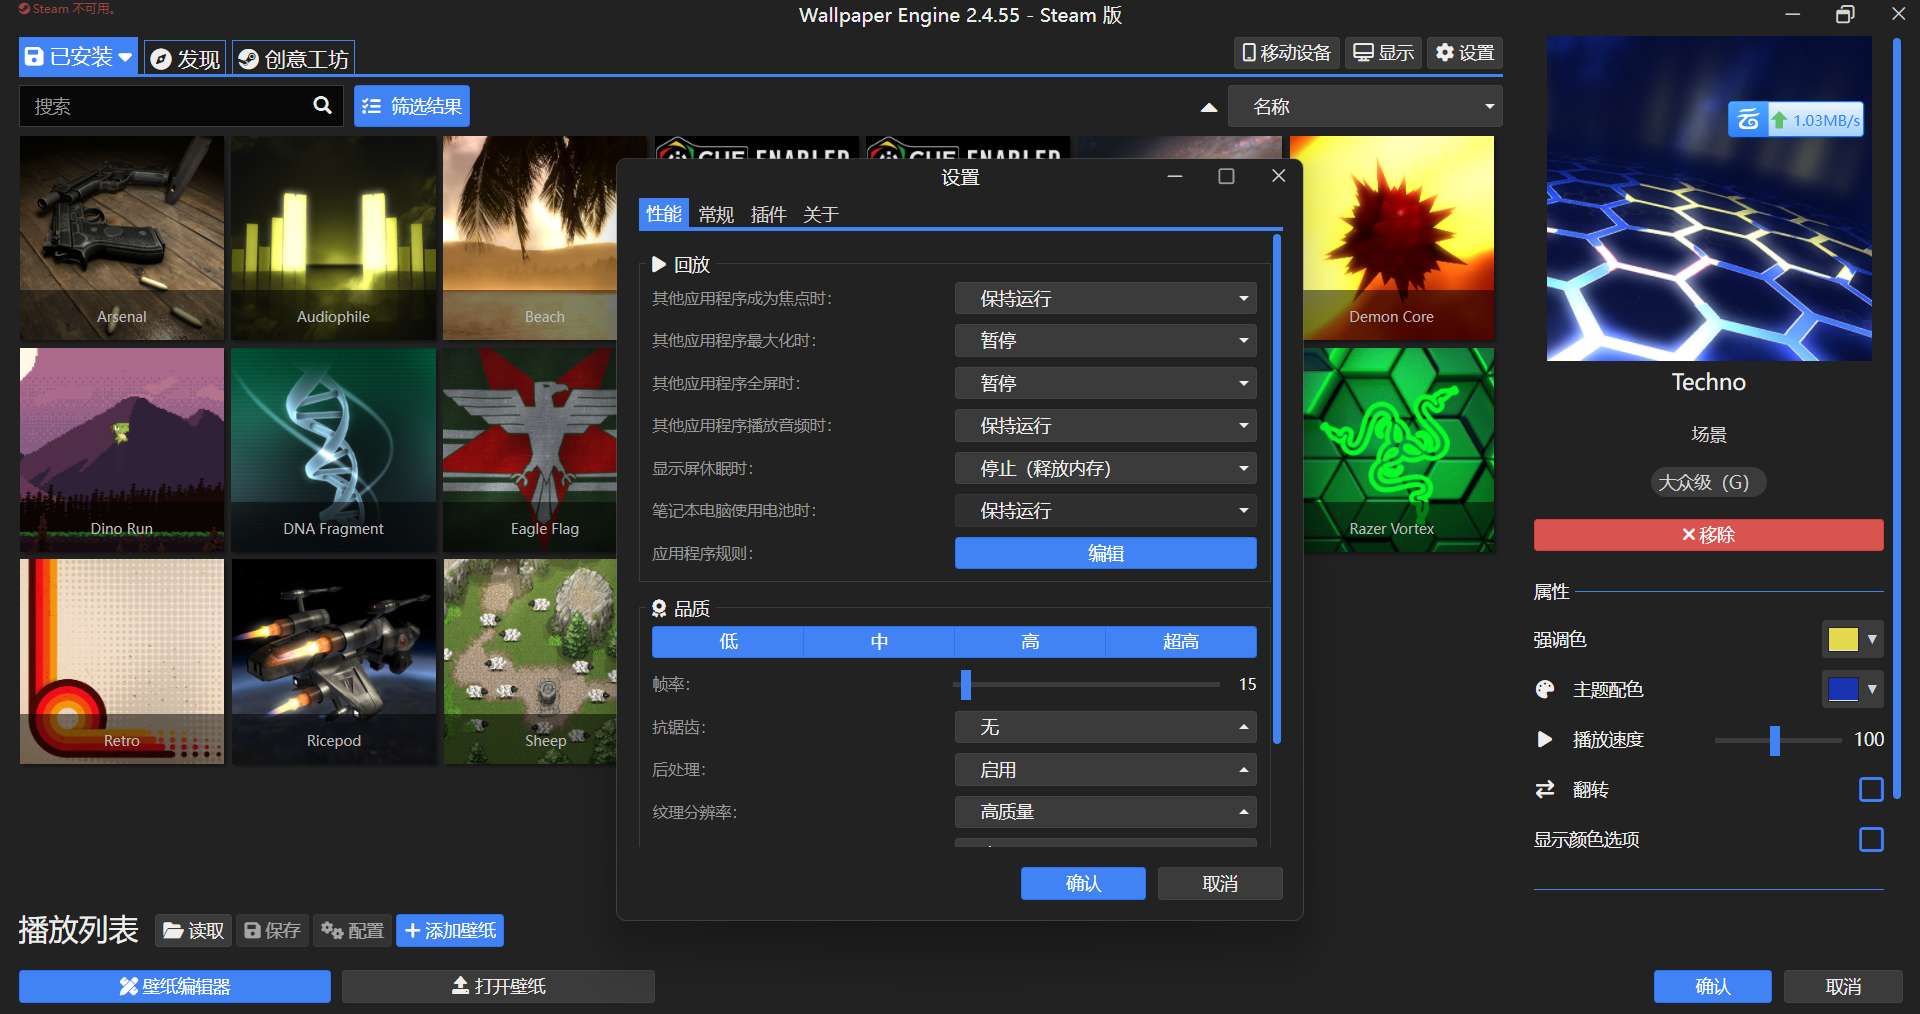This screenshot has width=1920, height=1014.
Task: Open post-processing dropdown
Action: click(x=1106, y=769)
